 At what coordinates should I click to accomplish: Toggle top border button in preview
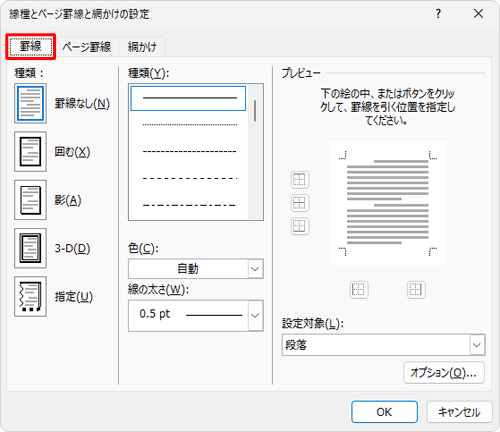click(x=300, y=180)
